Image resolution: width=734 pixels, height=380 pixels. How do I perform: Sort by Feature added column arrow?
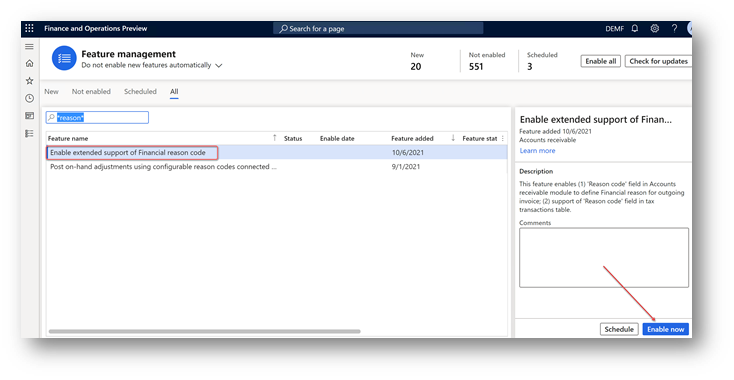coord(453,138)
